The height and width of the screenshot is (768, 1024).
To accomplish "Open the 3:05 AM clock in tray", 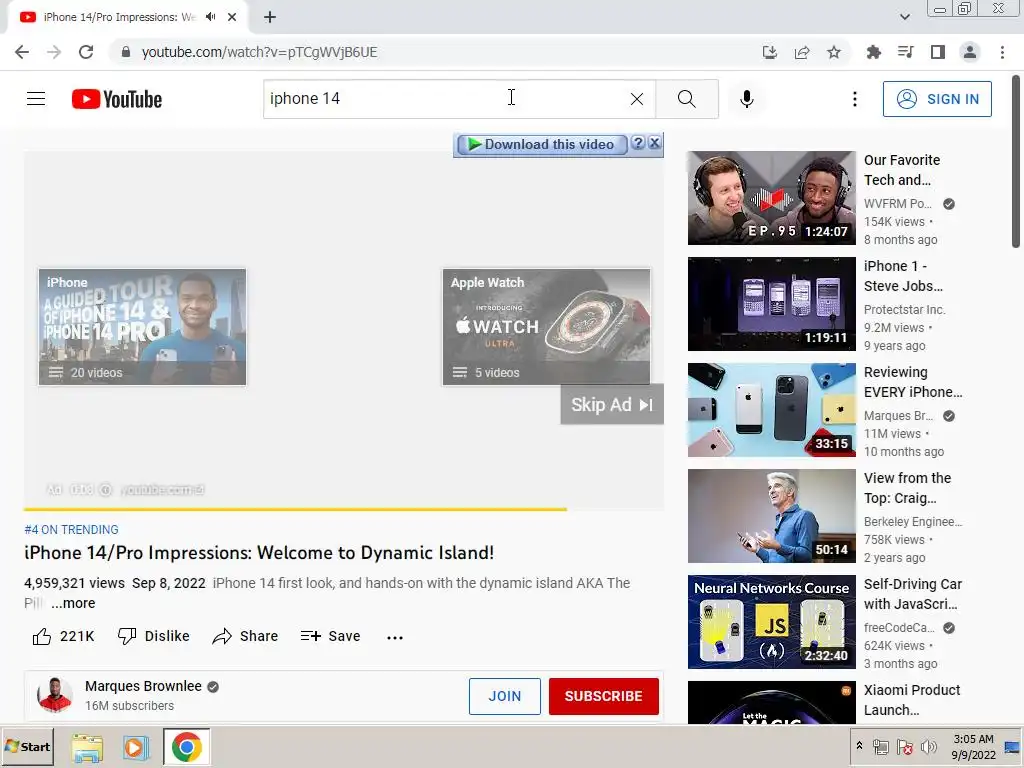I will [x=973, y=746].
